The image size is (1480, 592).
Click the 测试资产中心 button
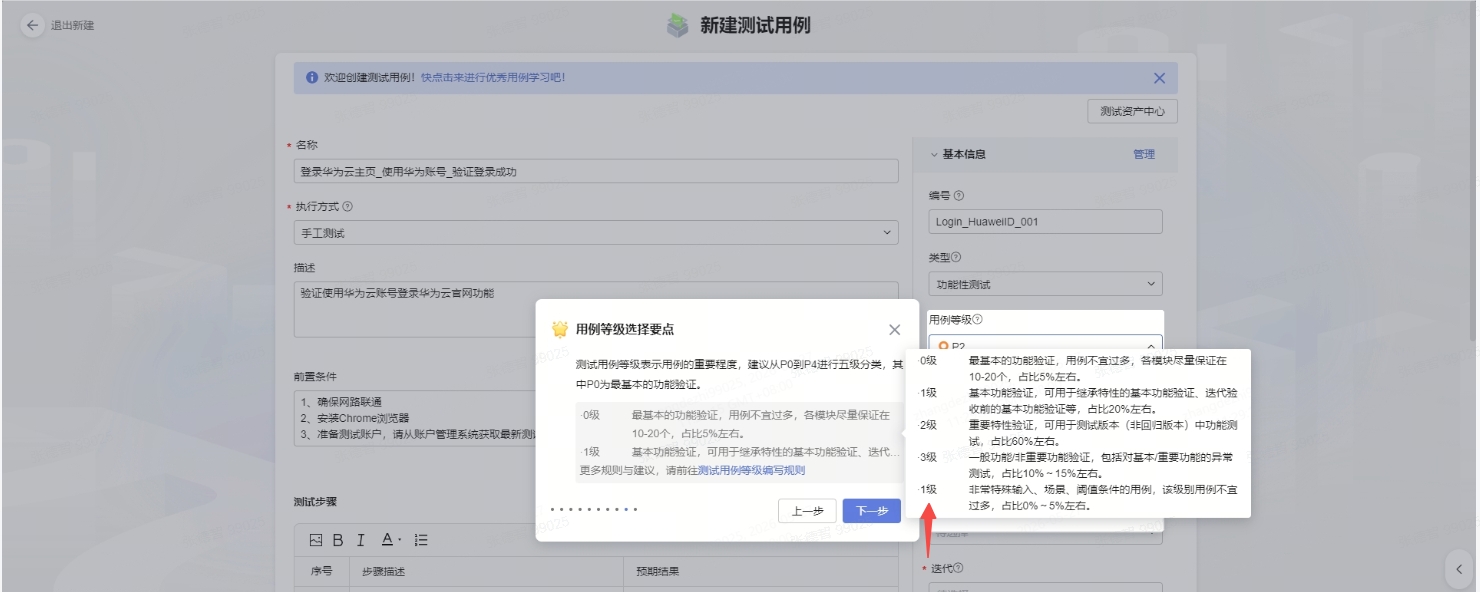pos(1132,111)
